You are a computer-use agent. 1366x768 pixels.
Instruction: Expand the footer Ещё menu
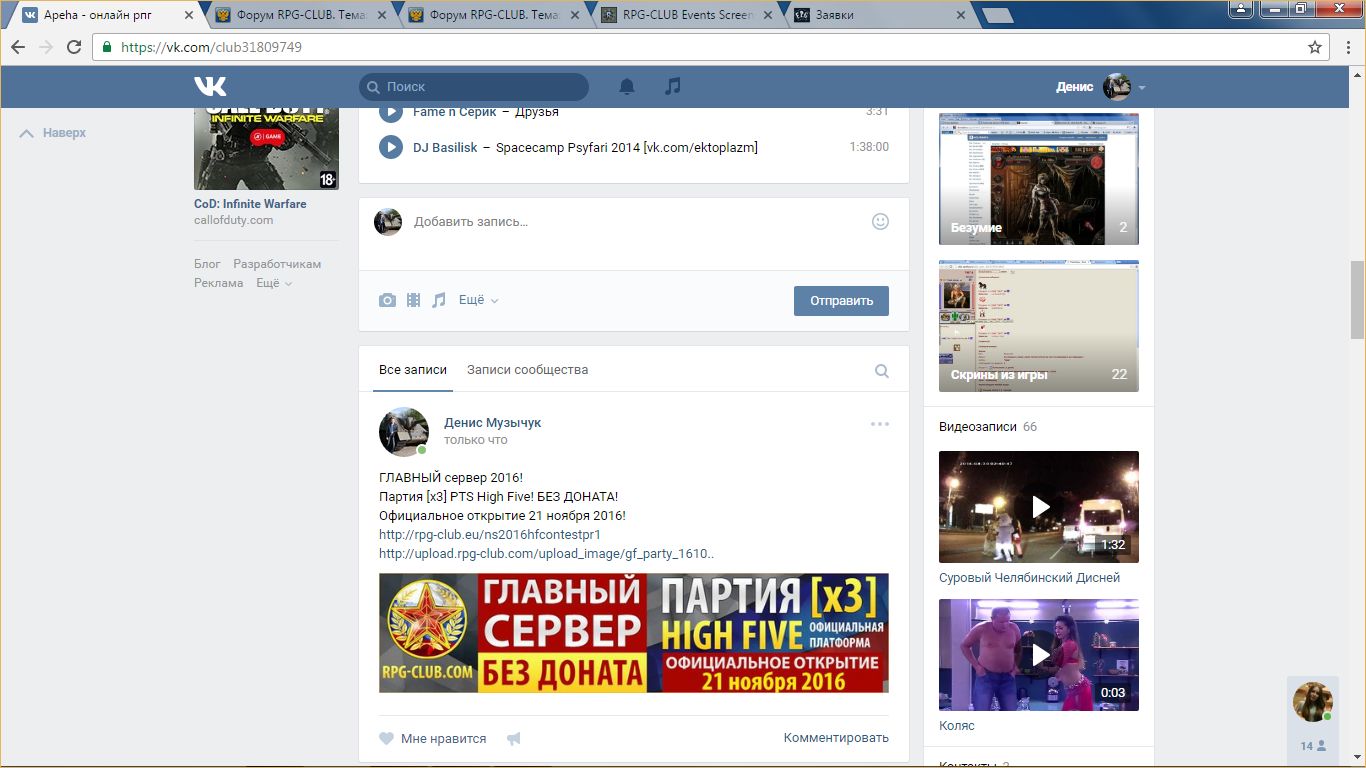pyautogui.click(x=273, y=283)
